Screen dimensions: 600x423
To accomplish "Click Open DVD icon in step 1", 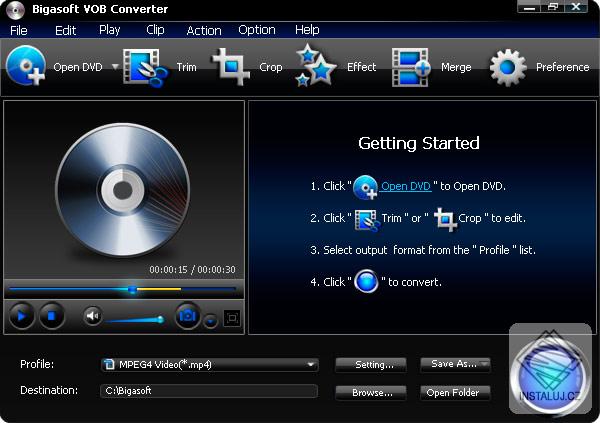I will [365, 187].
